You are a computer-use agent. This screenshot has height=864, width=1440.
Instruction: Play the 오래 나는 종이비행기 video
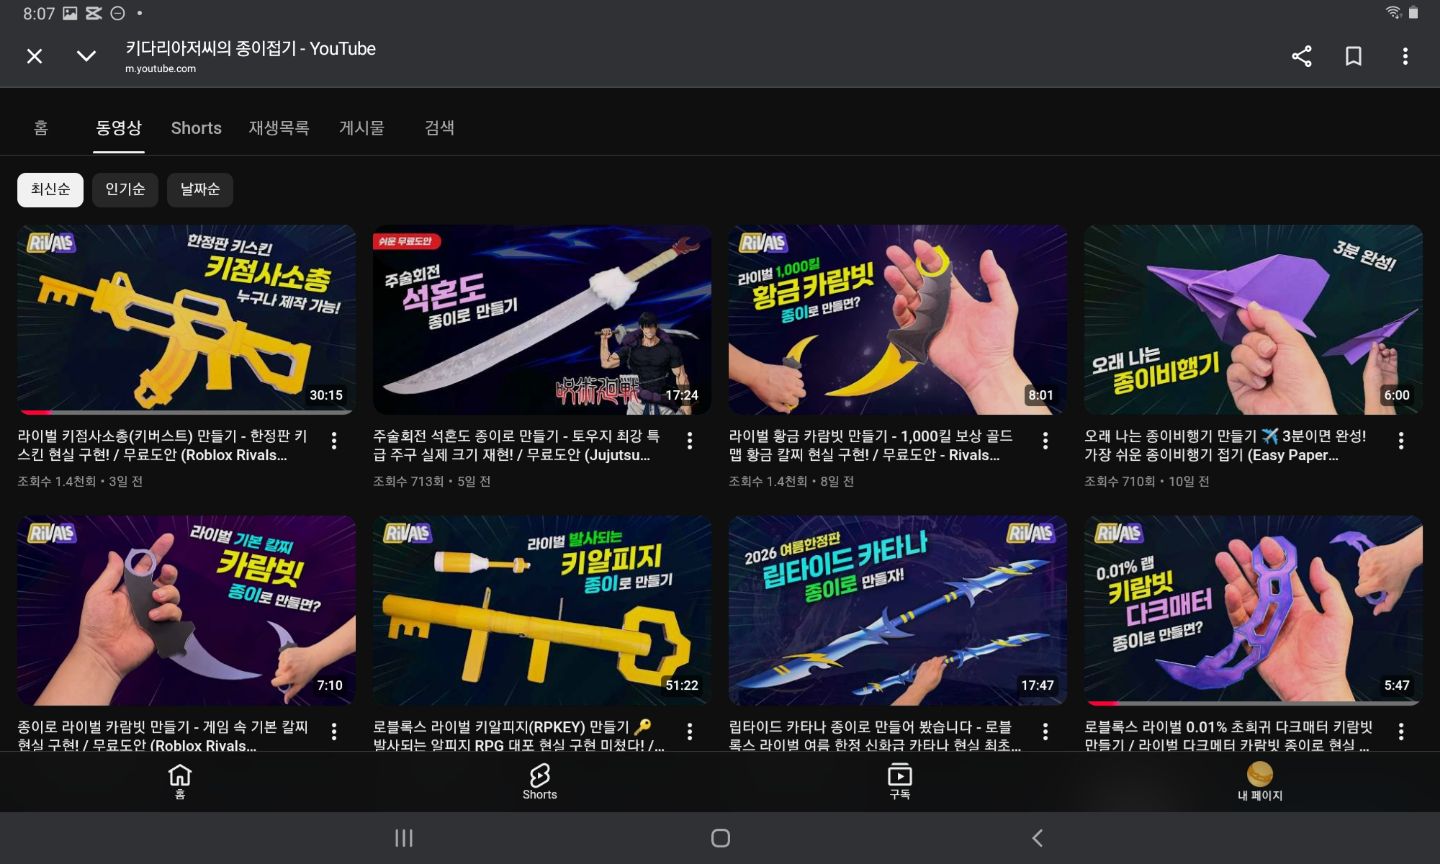point(1253,319)
